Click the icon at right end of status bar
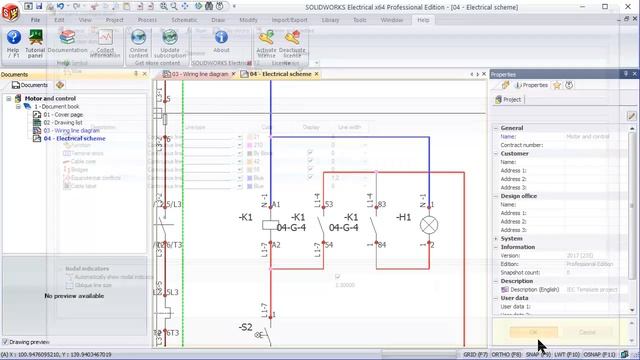Image resolution: width=640 pixels, height=360 pixels. point(624,354)
